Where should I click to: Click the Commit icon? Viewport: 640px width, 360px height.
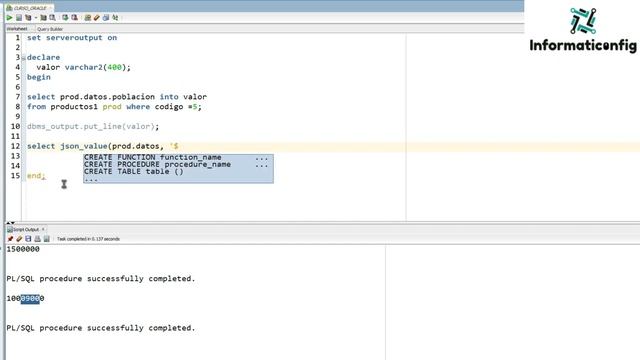pyautogui.click(x=65, y=18)
